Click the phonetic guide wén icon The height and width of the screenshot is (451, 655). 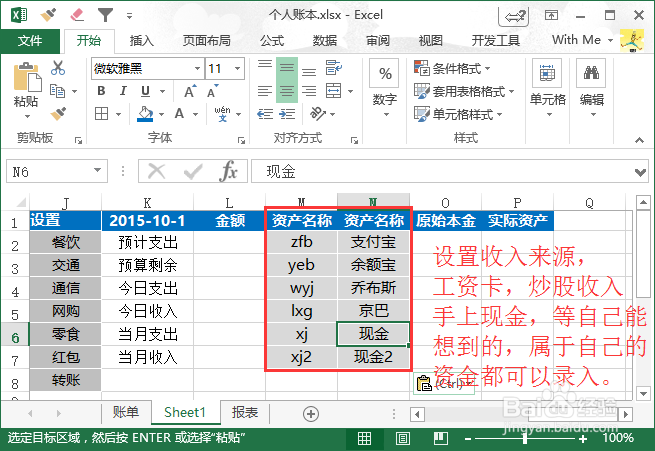(x=222, y=113)
